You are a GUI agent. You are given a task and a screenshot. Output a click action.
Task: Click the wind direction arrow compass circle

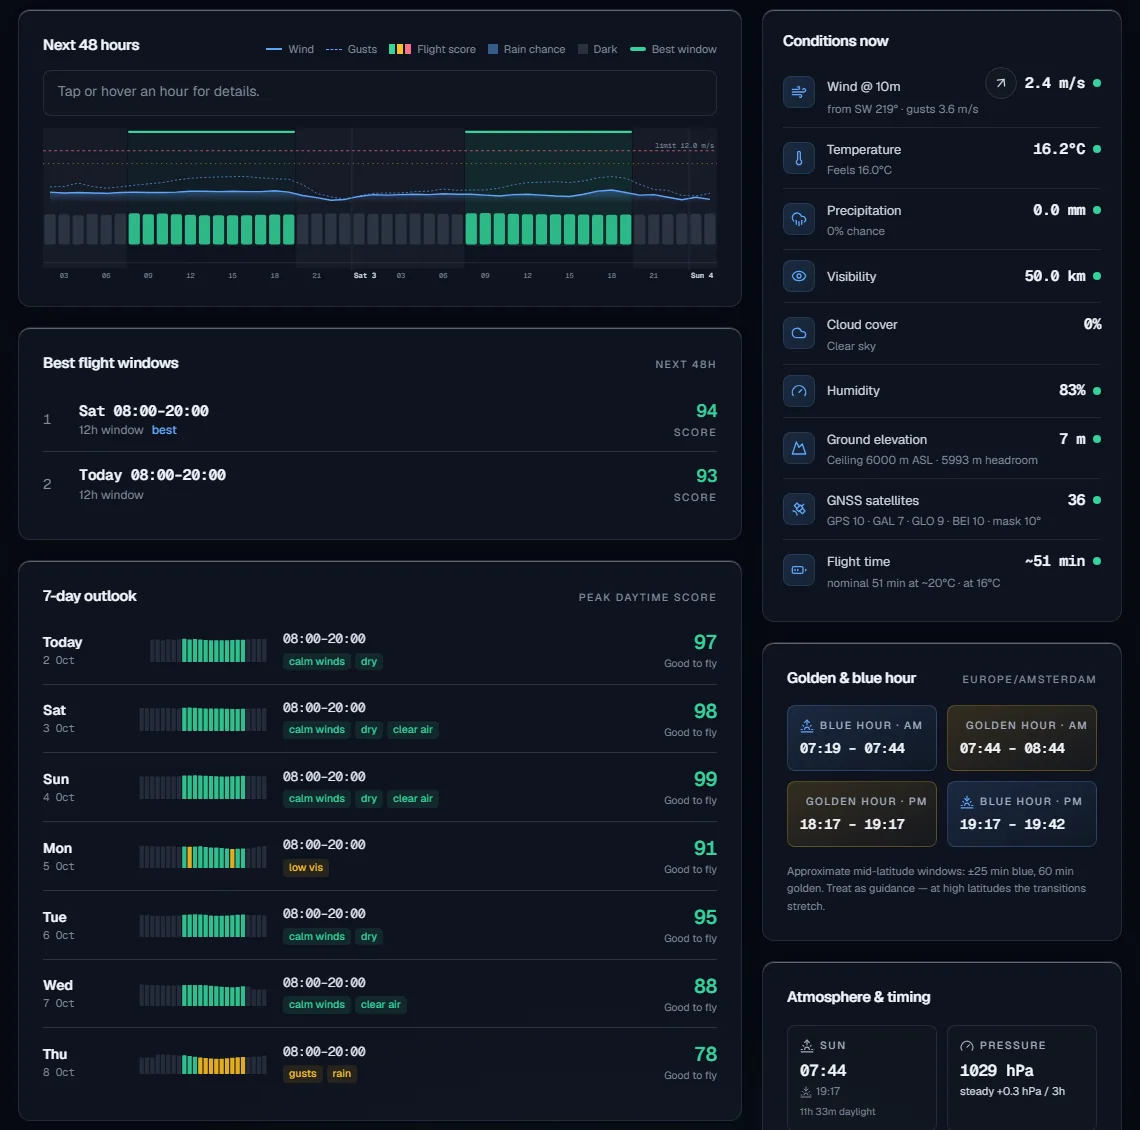point(1000,83)
